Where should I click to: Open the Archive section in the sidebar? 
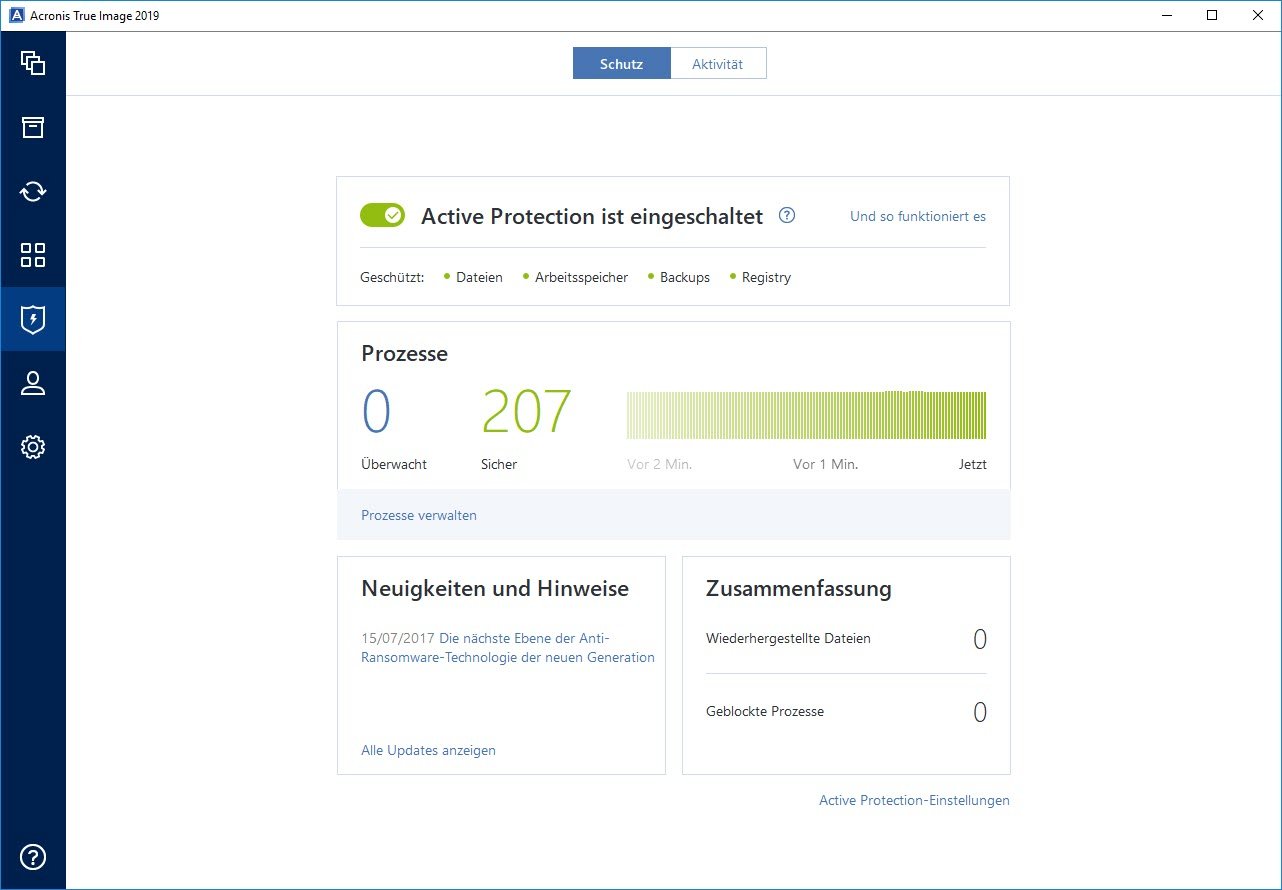click(33, 127)
